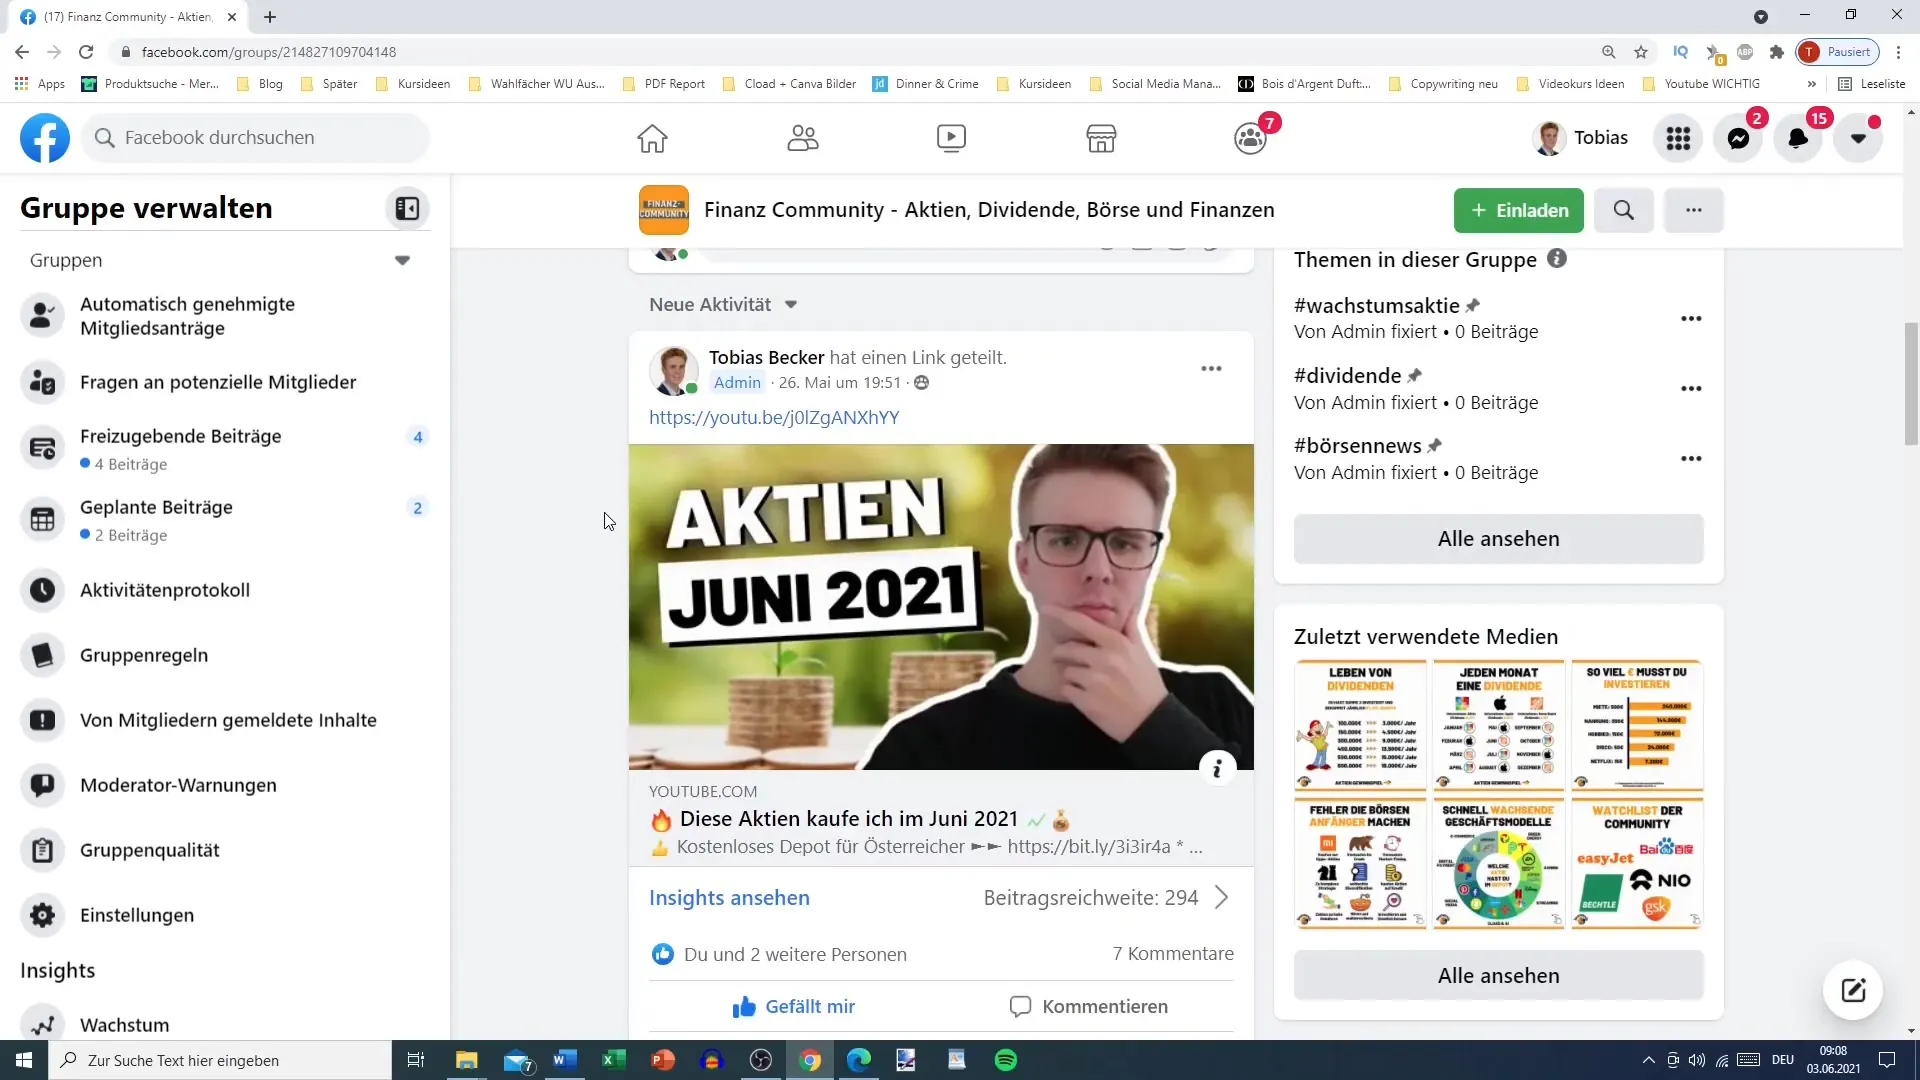Open notifications bell icon
Screen dimensions: 1920x1080
click(1798, 138)
